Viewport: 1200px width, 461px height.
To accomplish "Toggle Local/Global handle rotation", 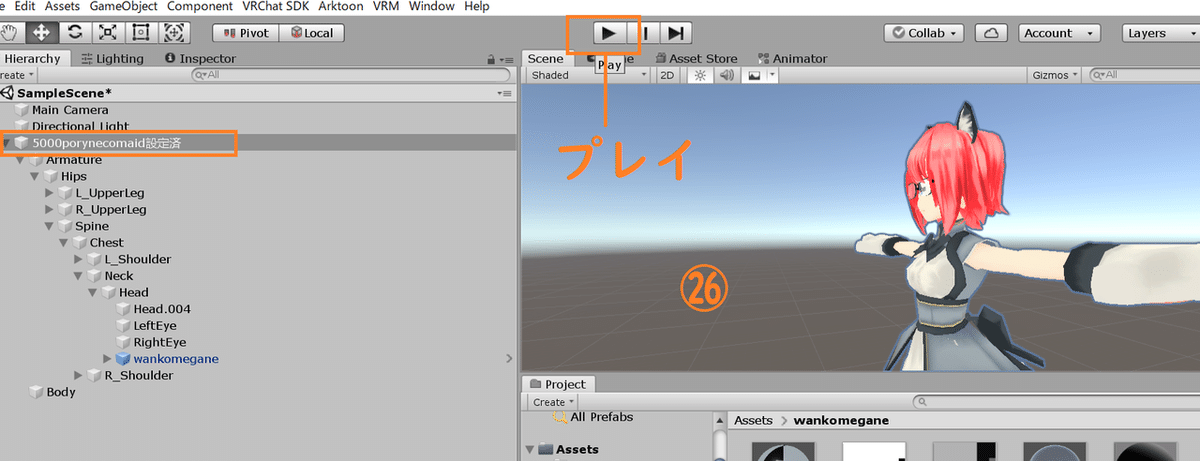I will [311, 33].
